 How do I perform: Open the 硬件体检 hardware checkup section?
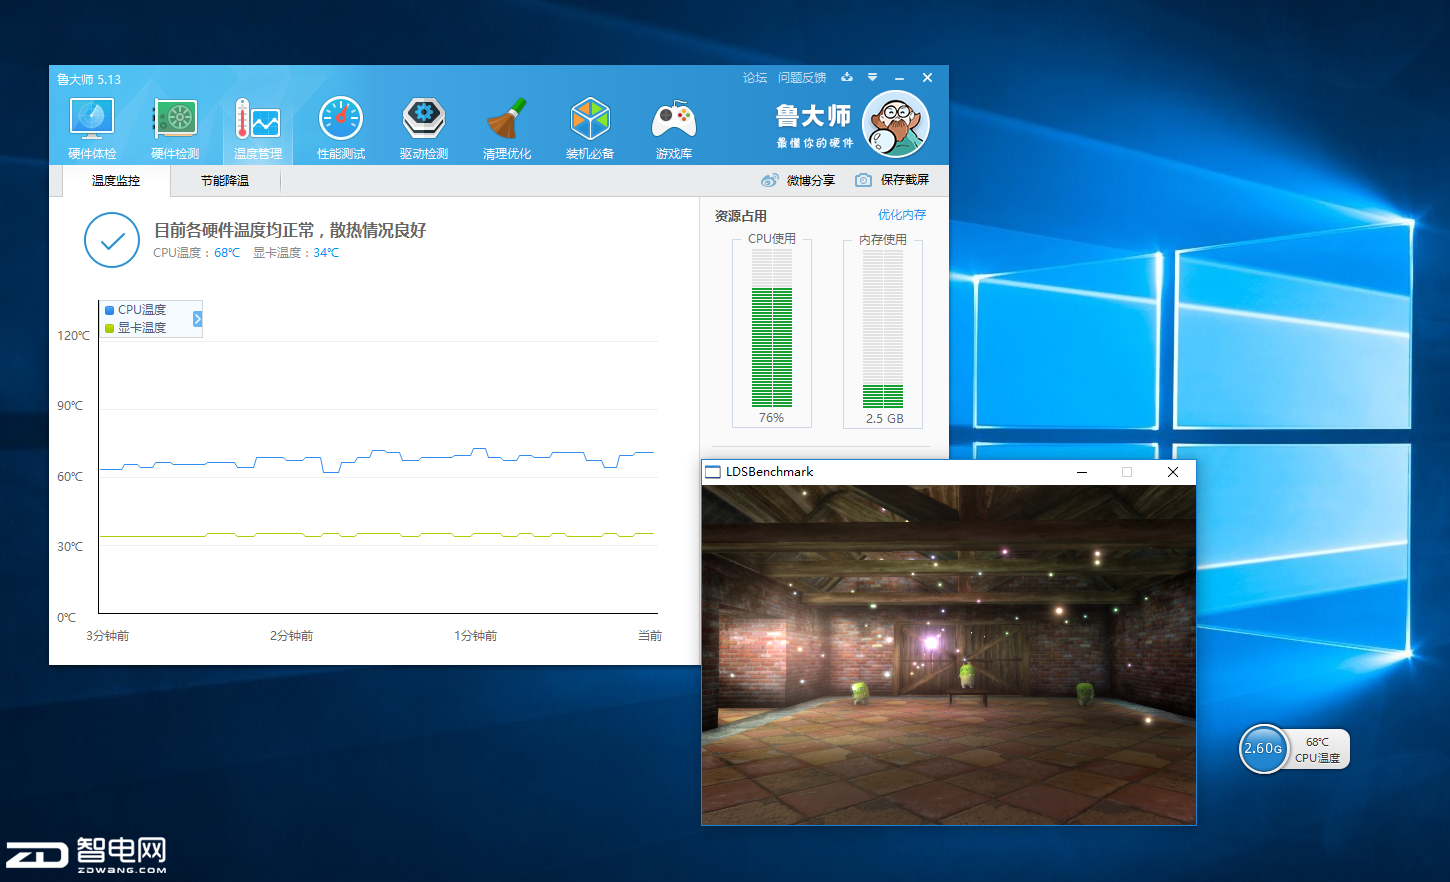coord(92,128)
